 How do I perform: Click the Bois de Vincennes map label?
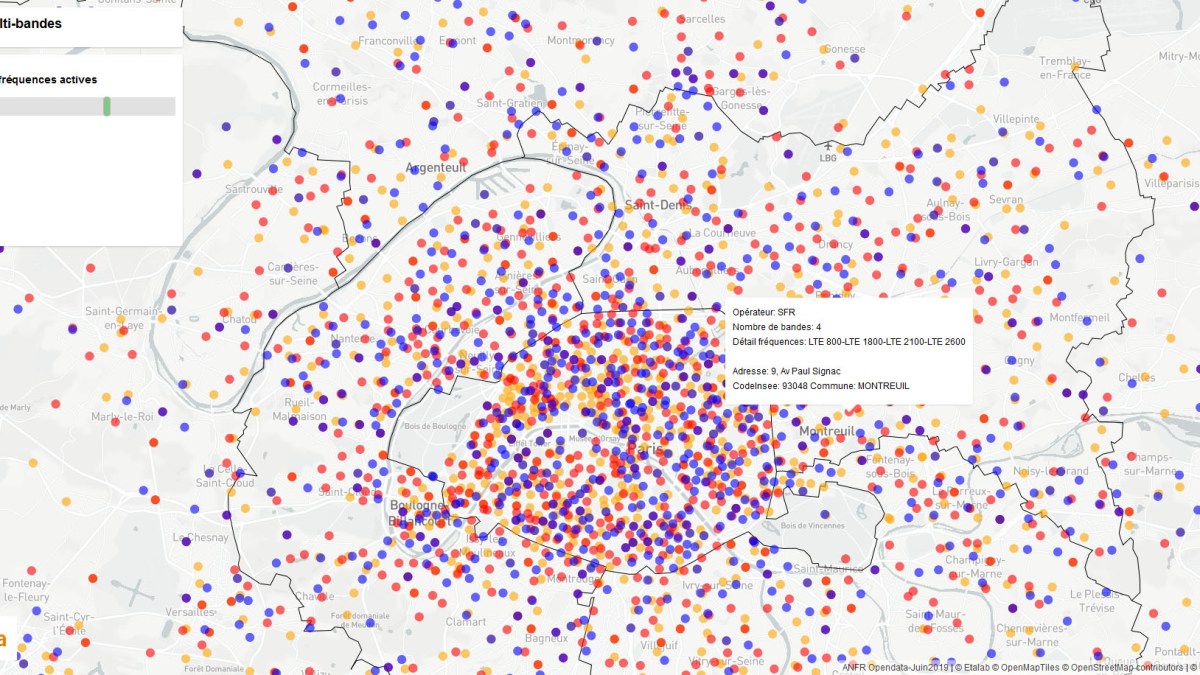pos(812,525)
